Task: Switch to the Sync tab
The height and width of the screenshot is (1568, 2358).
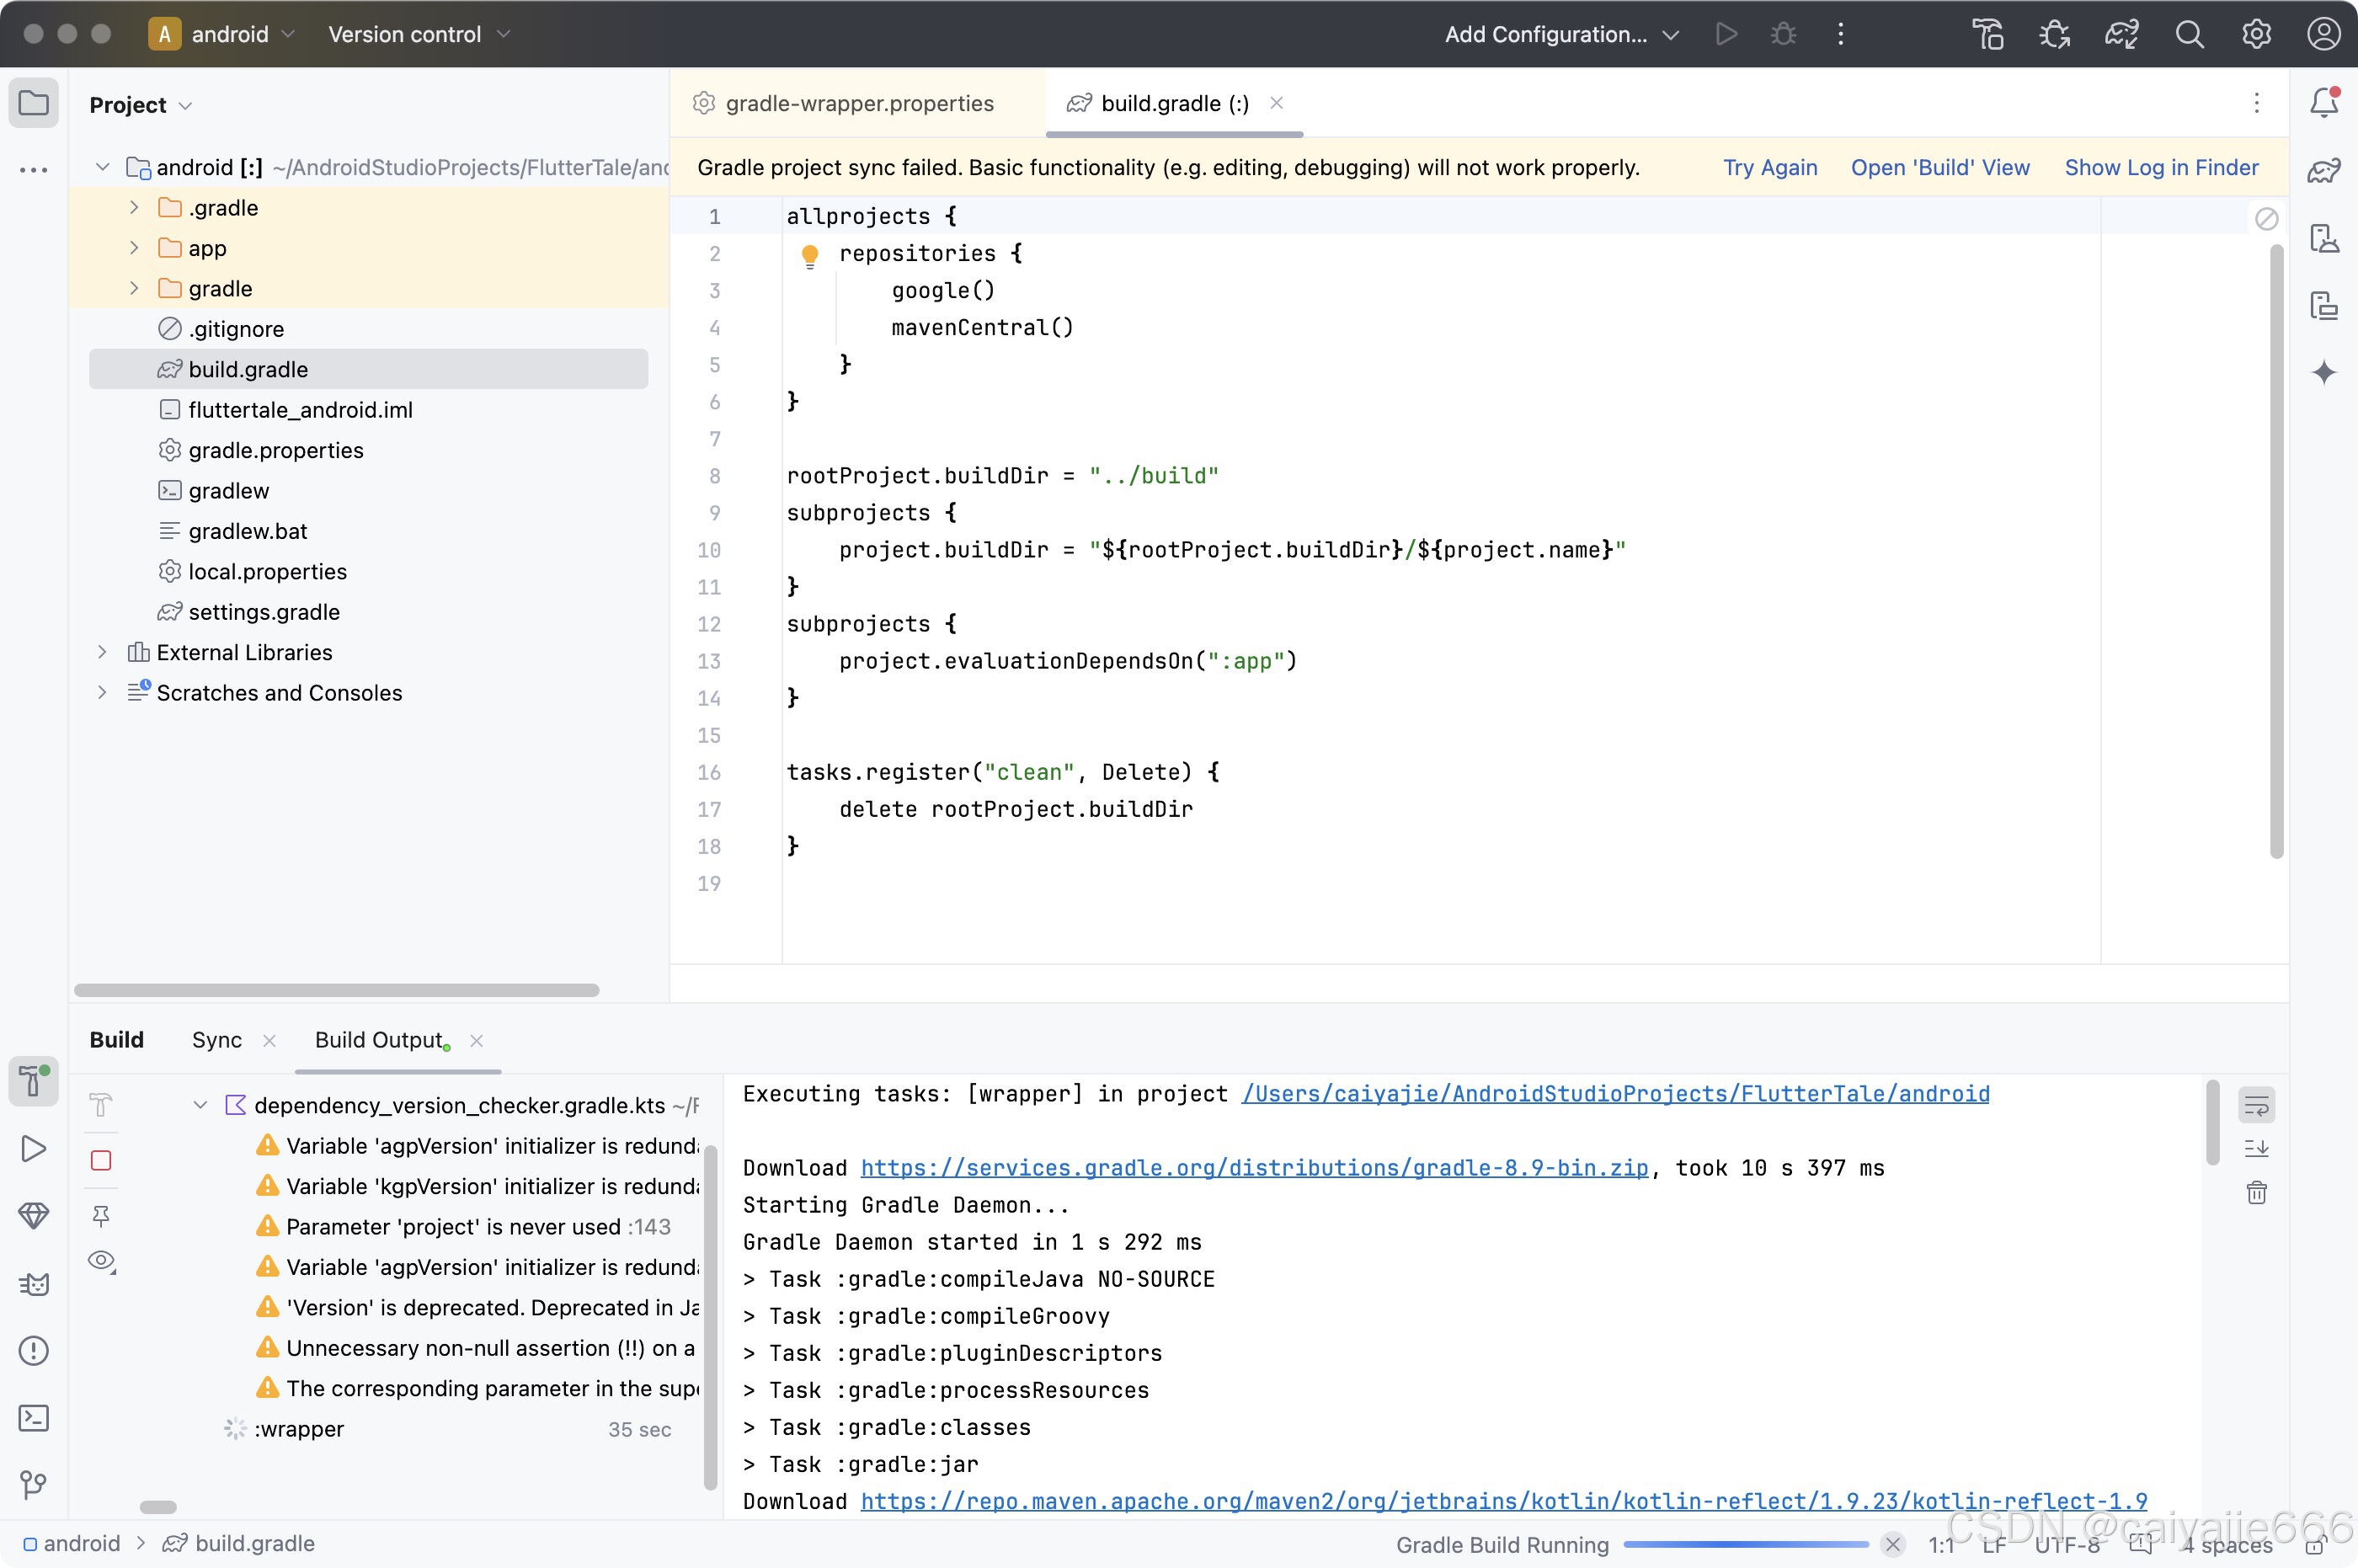Action: [x=216, y=1040]
